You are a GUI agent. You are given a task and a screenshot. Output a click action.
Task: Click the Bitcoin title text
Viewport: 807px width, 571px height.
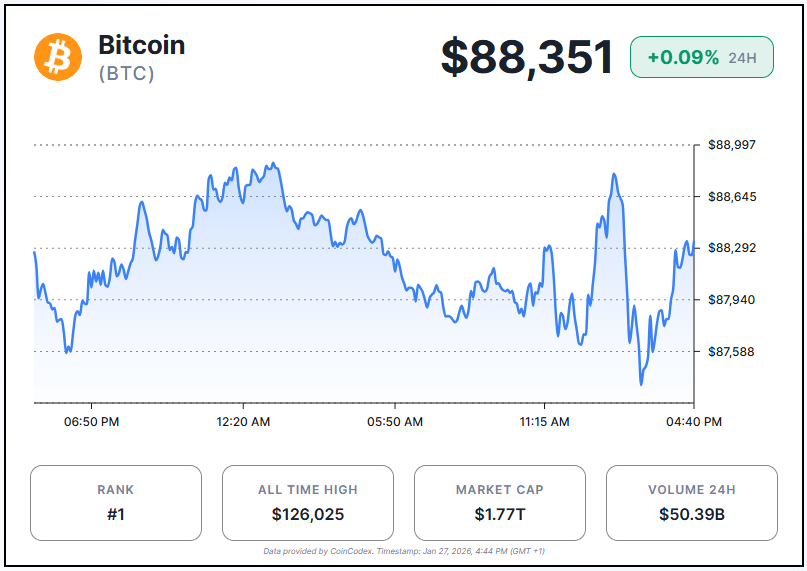click(141, 45)
